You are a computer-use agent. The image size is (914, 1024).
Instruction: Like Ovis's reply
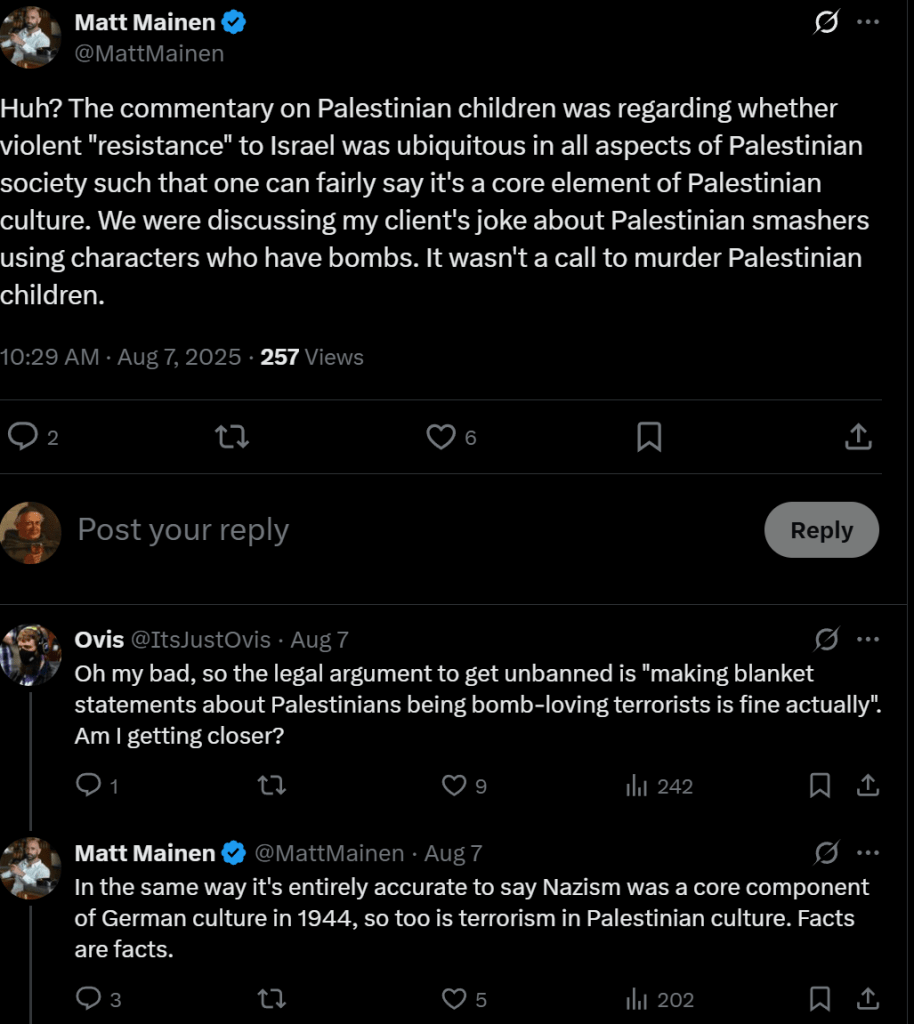455,786
